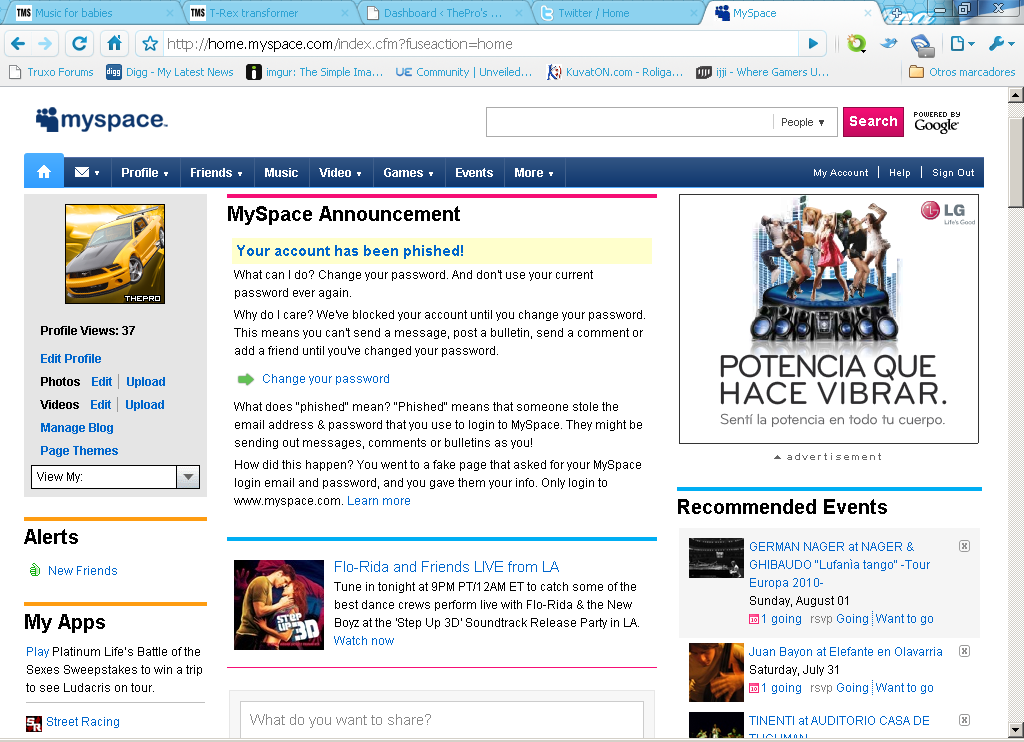Click the browser address bar

(480, 44)
